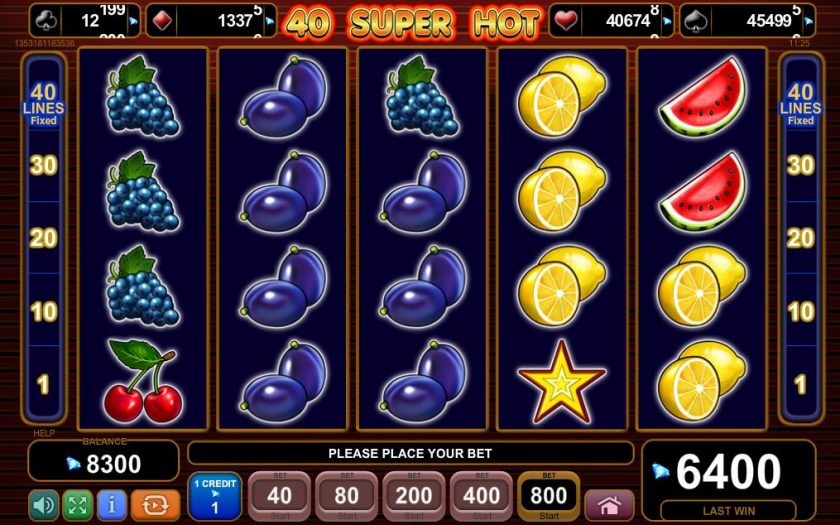Viewport: 840px width, 525px height.
Task: Select the 30 marker on left lines indicator
Action: [x=43, y=166]
